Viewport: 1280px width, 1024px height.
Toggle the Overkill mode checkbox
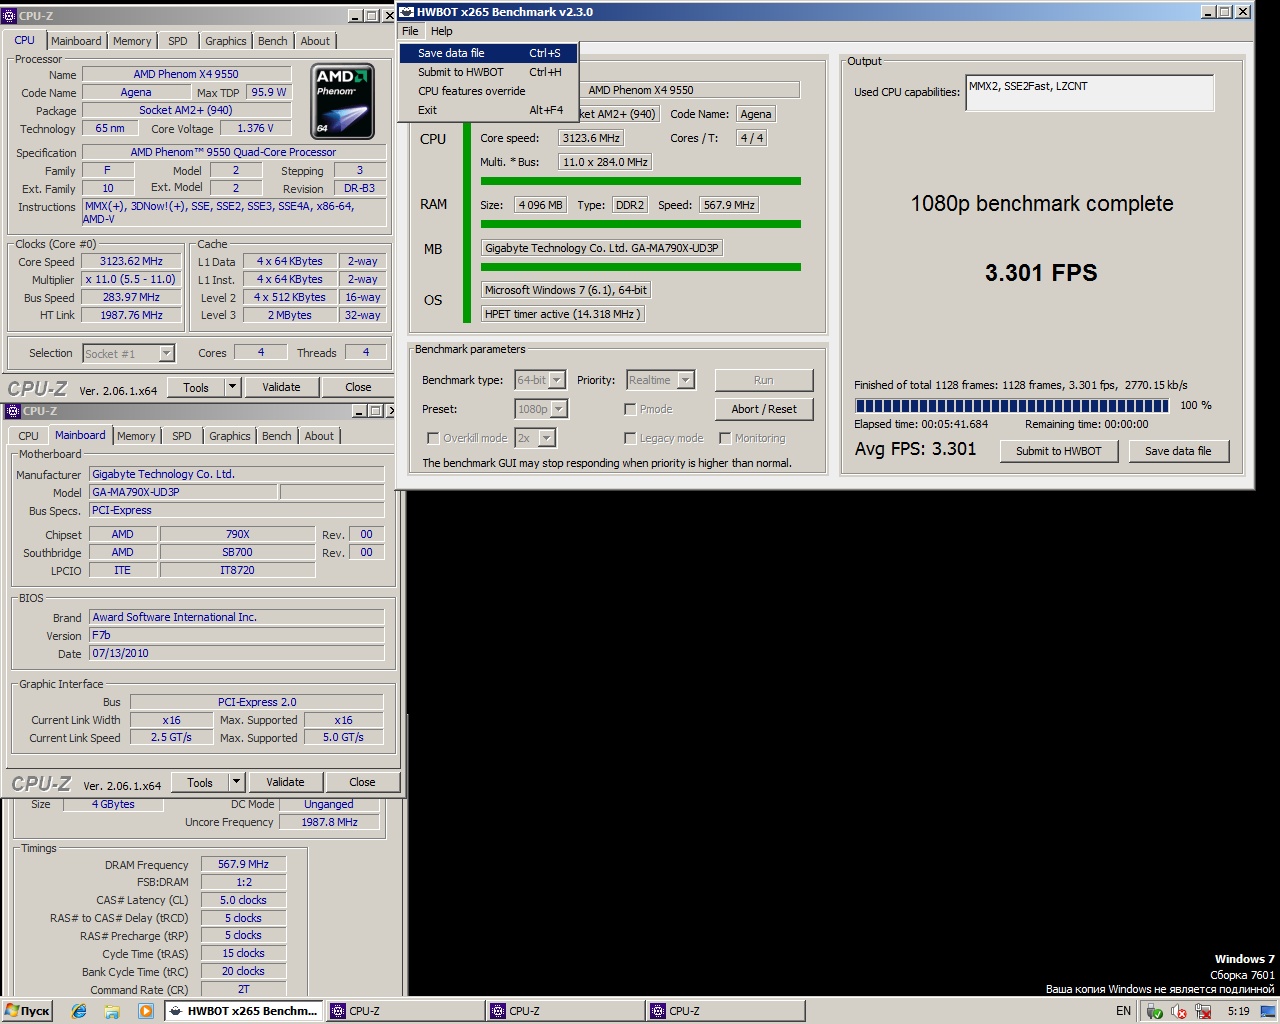pyautogui.click(x=433, y=438)
